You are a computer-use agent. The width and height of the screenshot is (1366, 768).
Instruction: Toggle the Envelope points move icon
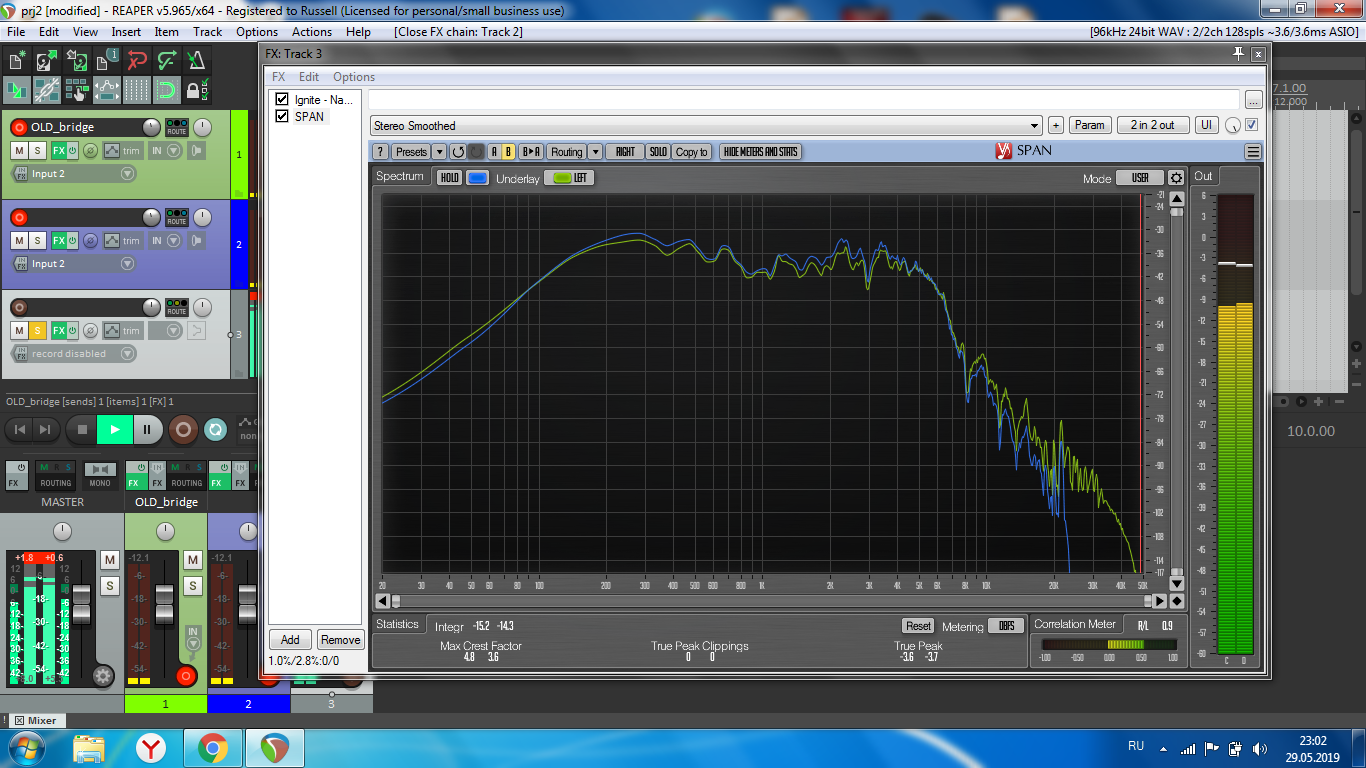click(x=107, y=91)
